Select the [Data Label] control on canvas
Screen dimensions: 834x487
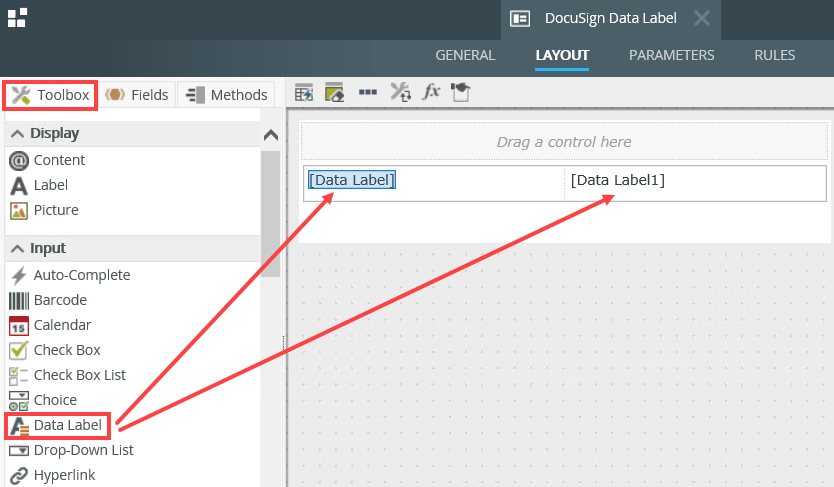(352, 180)
